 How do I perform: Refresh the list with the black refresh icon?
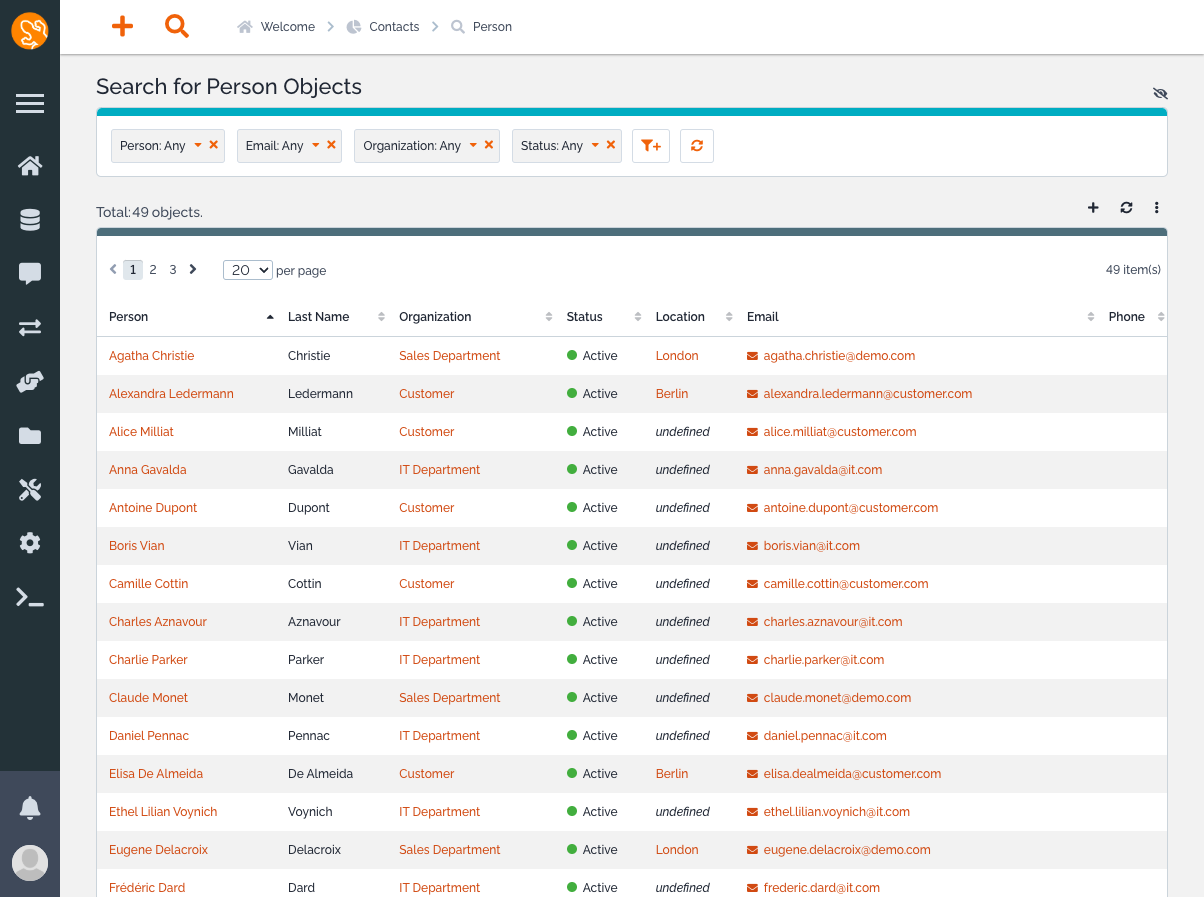click(x=1126, y=208)
